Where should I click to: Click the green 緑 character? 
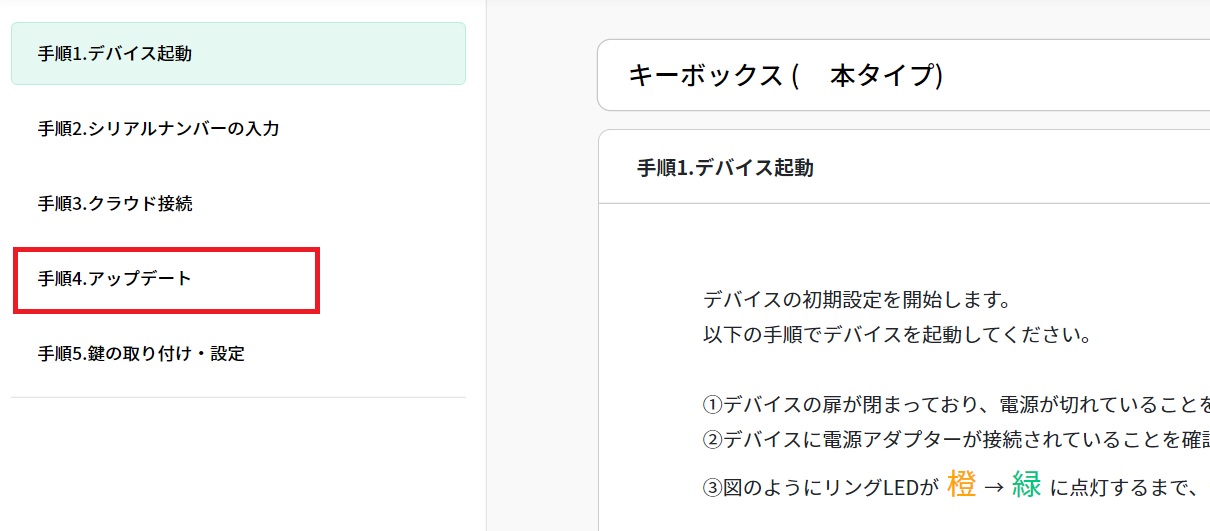click(1027, 485)
